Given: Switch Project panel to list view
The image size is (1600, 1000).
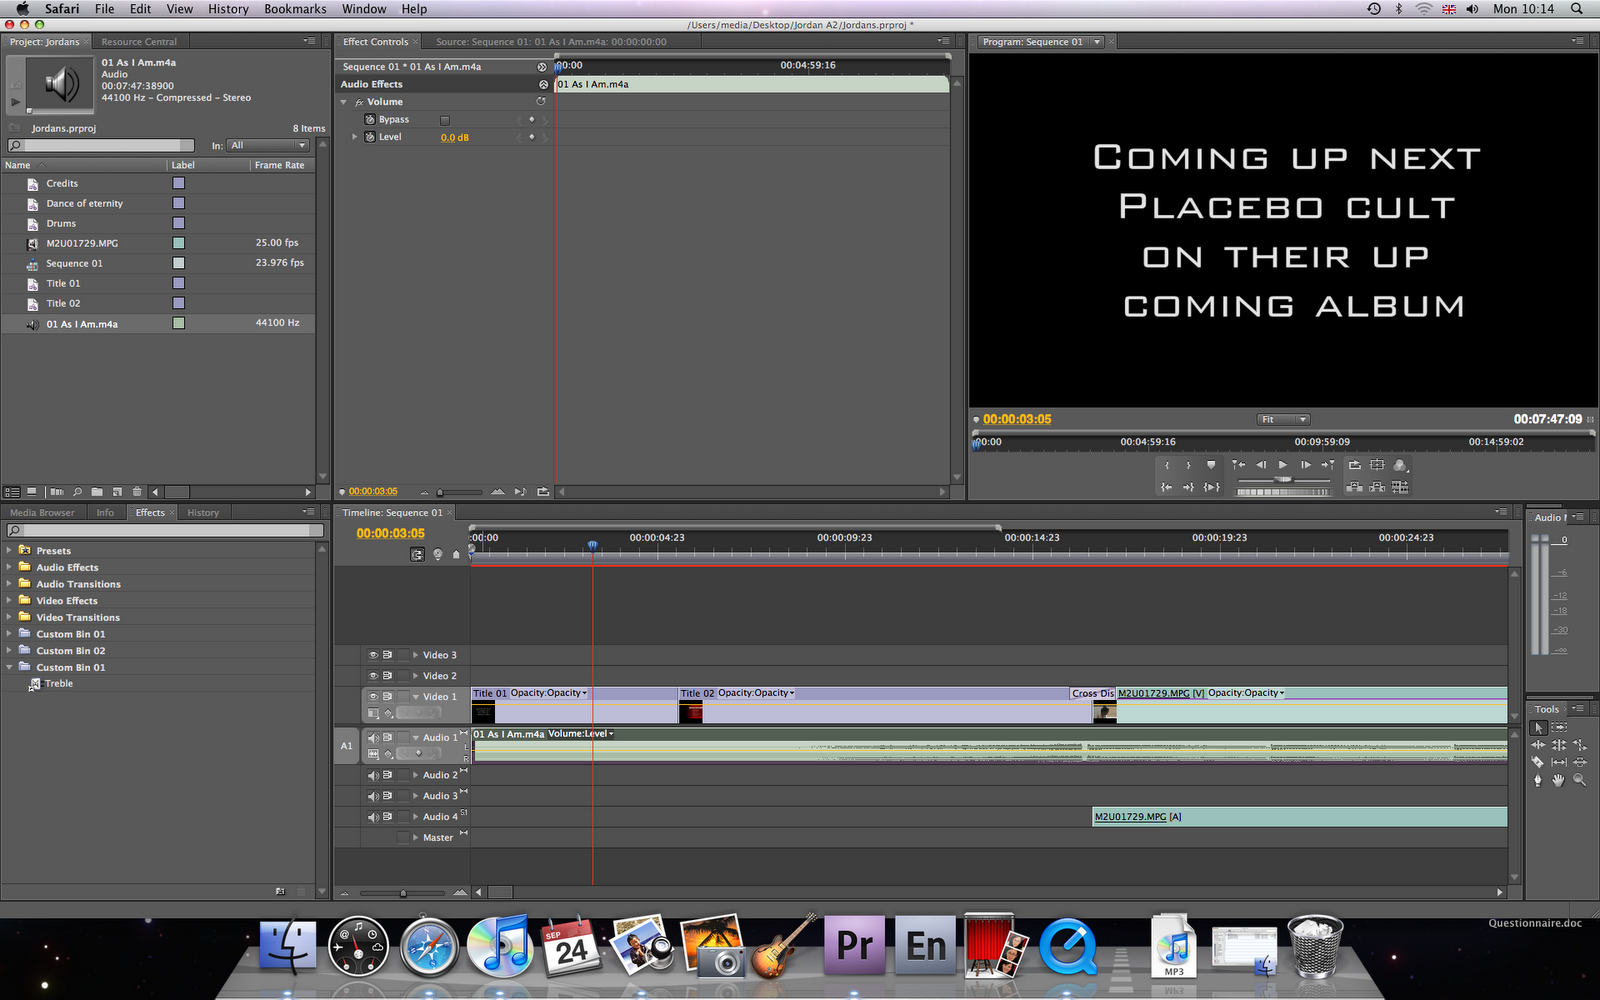Looking at the screenshot, I should click(x=12, y=492).
